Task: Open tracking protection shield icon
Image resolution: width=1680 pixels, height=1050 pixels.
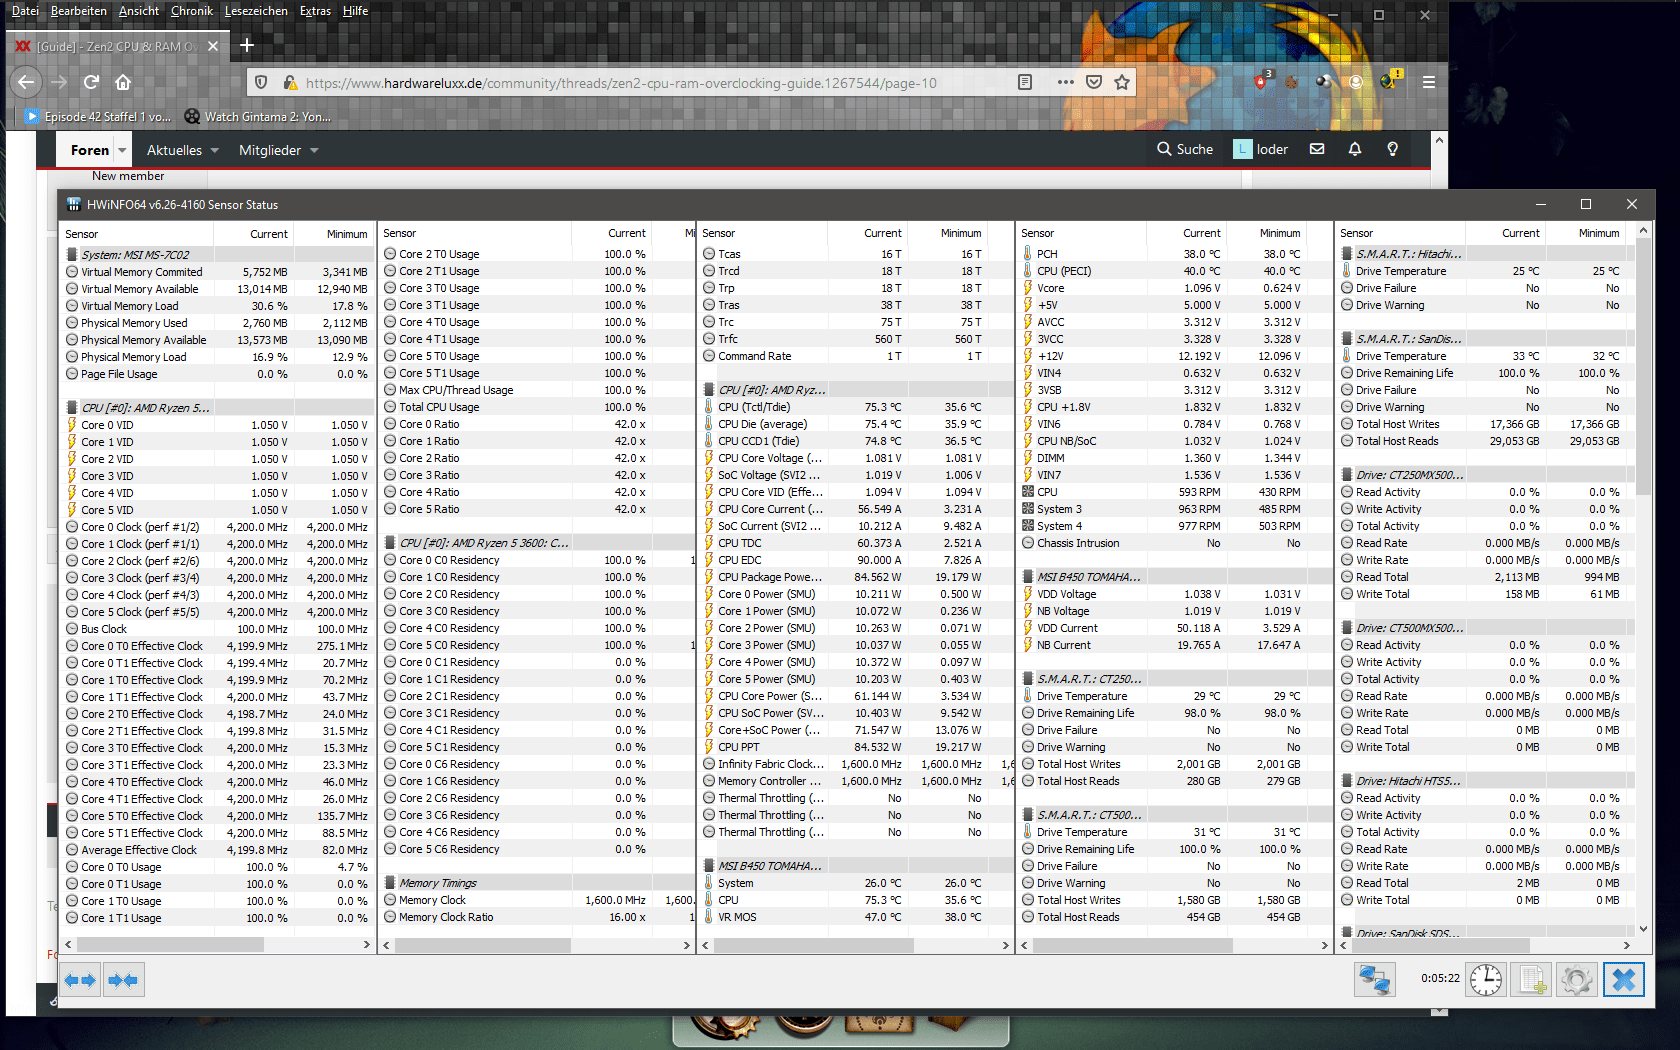Action: point(261,82)
